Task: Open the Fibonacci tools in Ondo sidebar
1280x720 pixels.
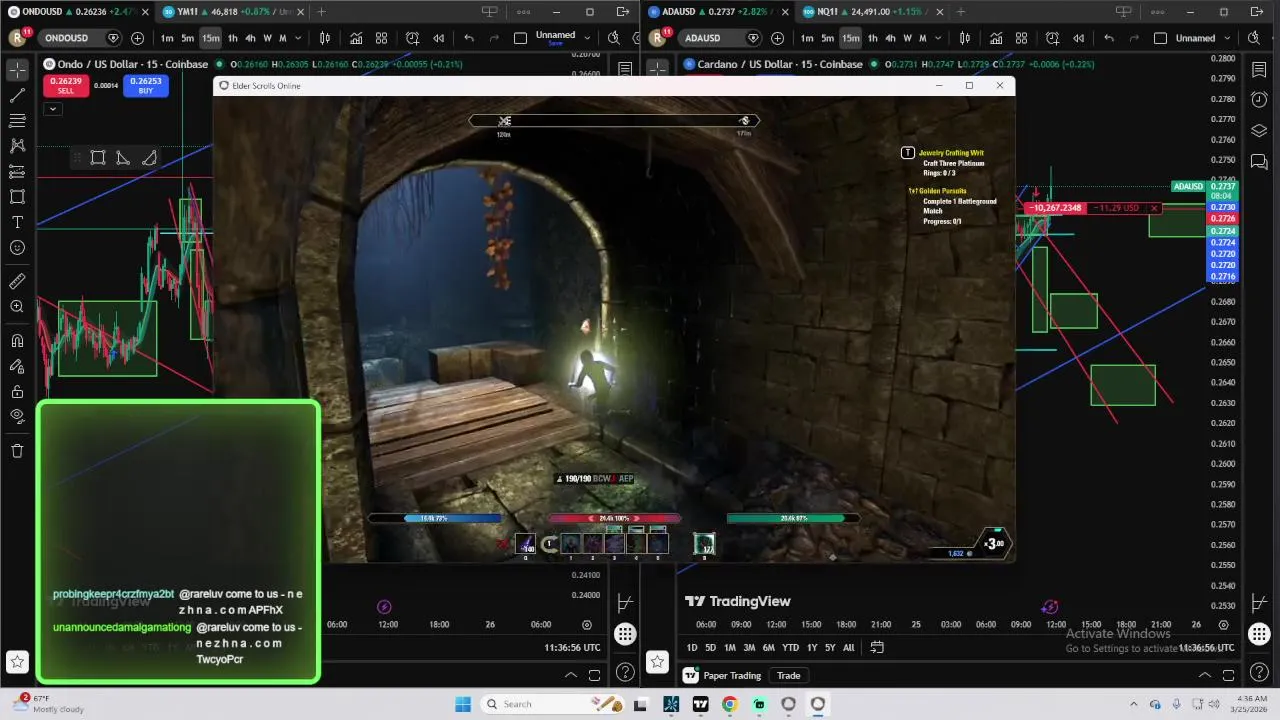Action: point(17,121)
